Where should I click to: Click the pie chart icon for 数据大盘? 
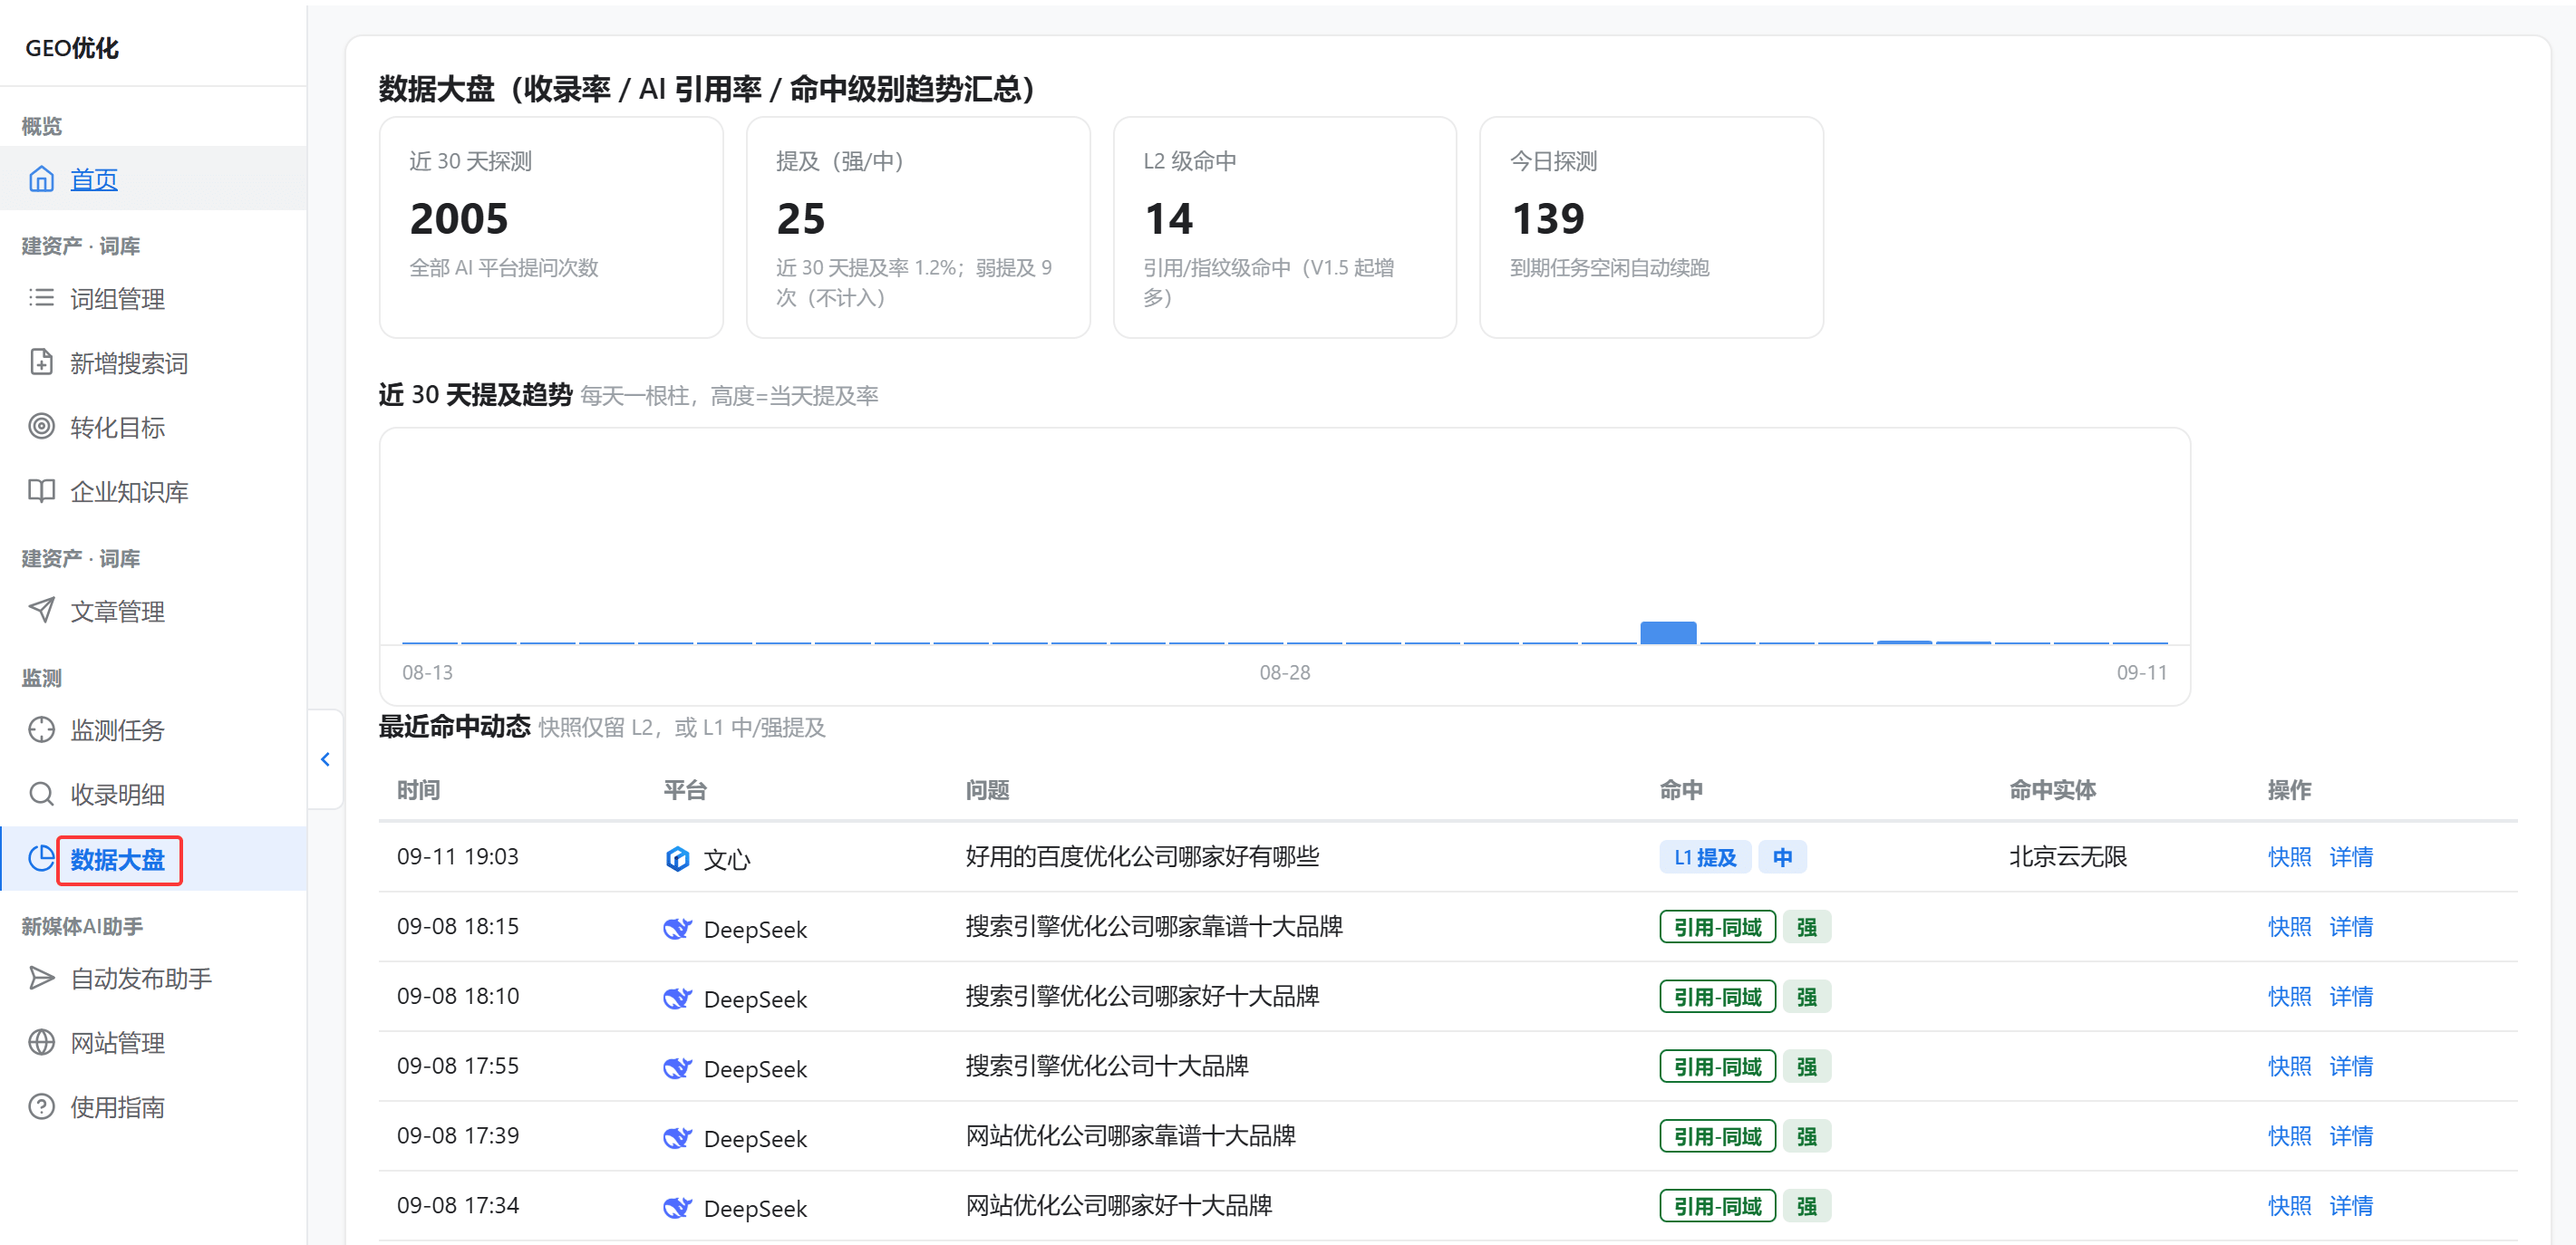point(41,858)
